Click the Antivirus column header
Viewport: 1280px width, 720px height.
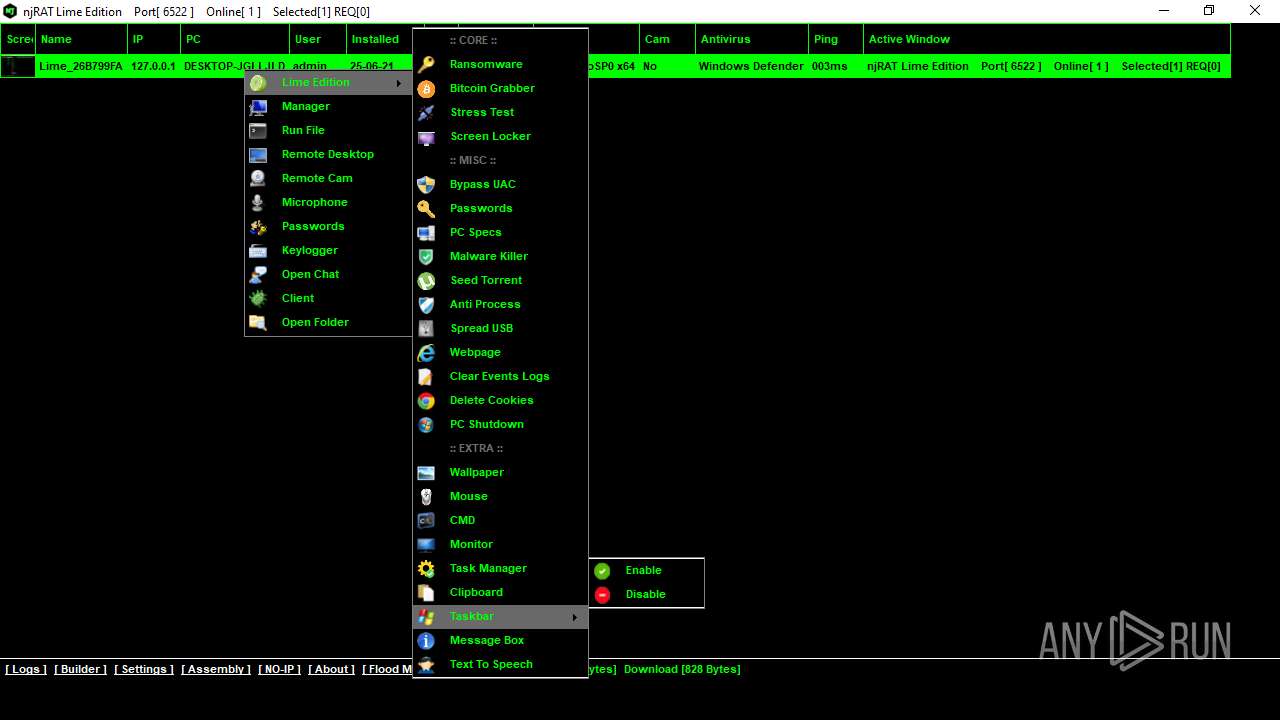752,39
